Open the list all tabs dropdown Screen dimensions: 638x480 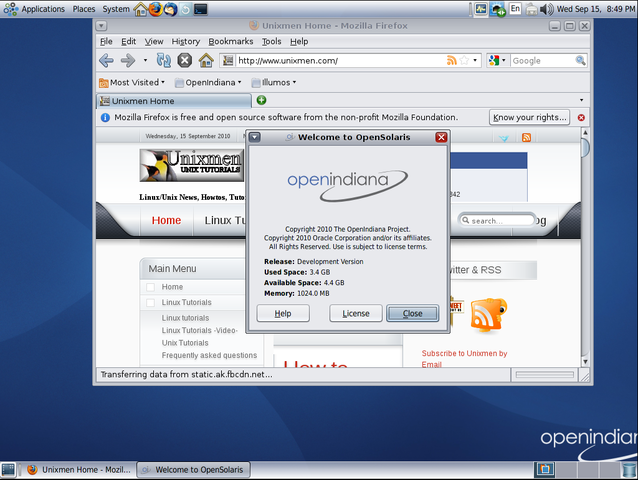(x=581, y=100)
